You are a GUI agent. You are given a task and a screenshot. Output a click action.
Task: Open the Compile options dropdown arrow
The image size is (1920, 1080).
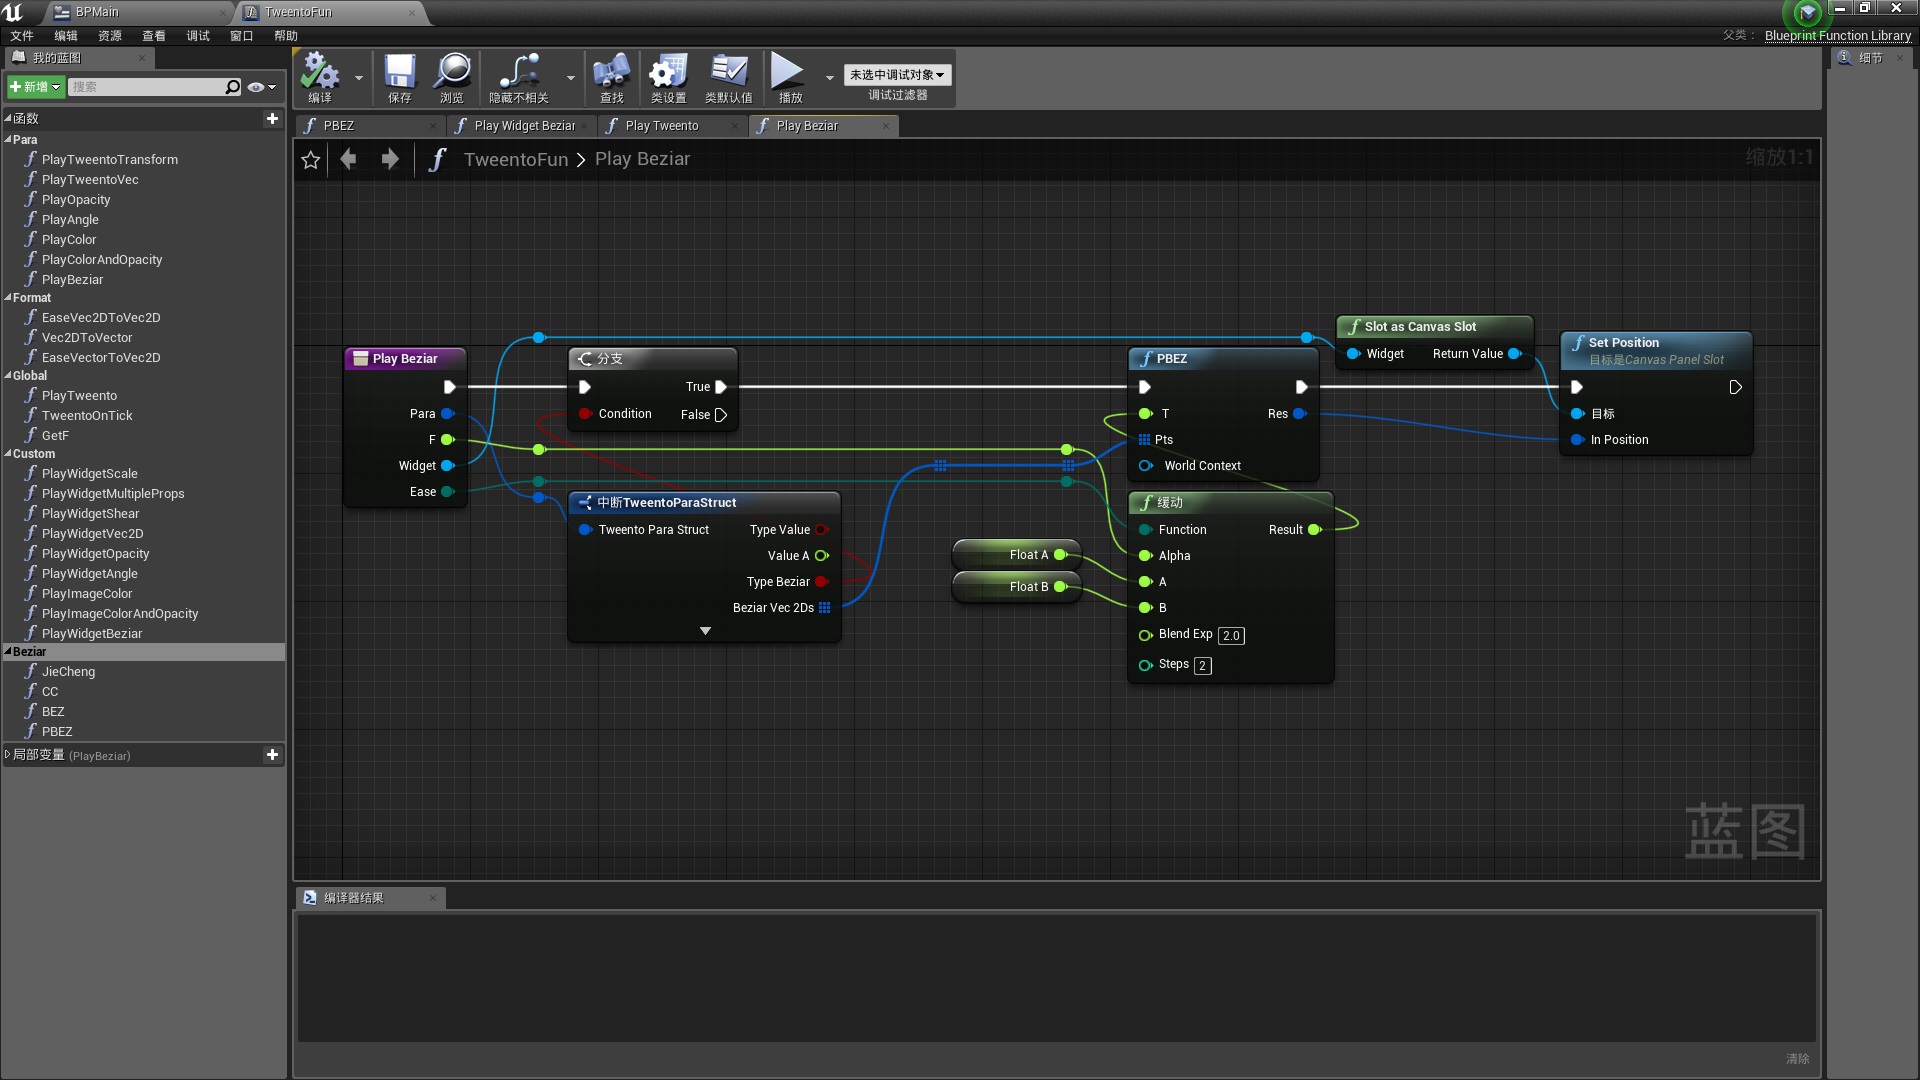pos(359,78)
